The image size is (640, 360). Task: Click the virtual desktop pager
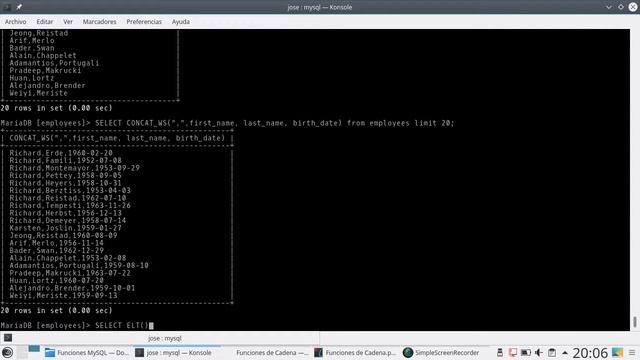[x=28, y=352]
